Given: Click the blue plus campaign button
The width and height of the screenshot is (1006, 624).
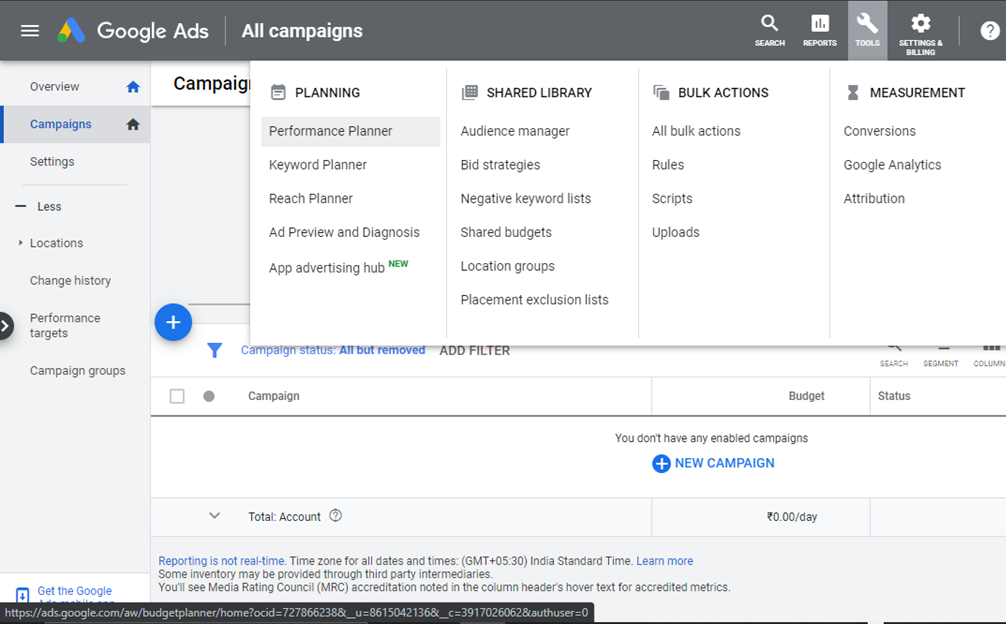Looking at the screenshot, I should [173, 322].
